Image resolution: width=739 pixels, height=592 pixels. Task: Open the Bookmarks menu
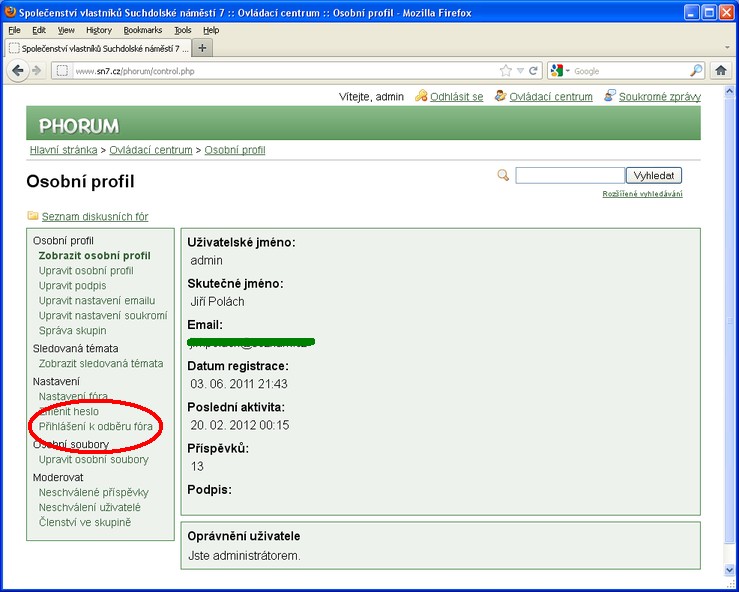click(x=144, y=30)
